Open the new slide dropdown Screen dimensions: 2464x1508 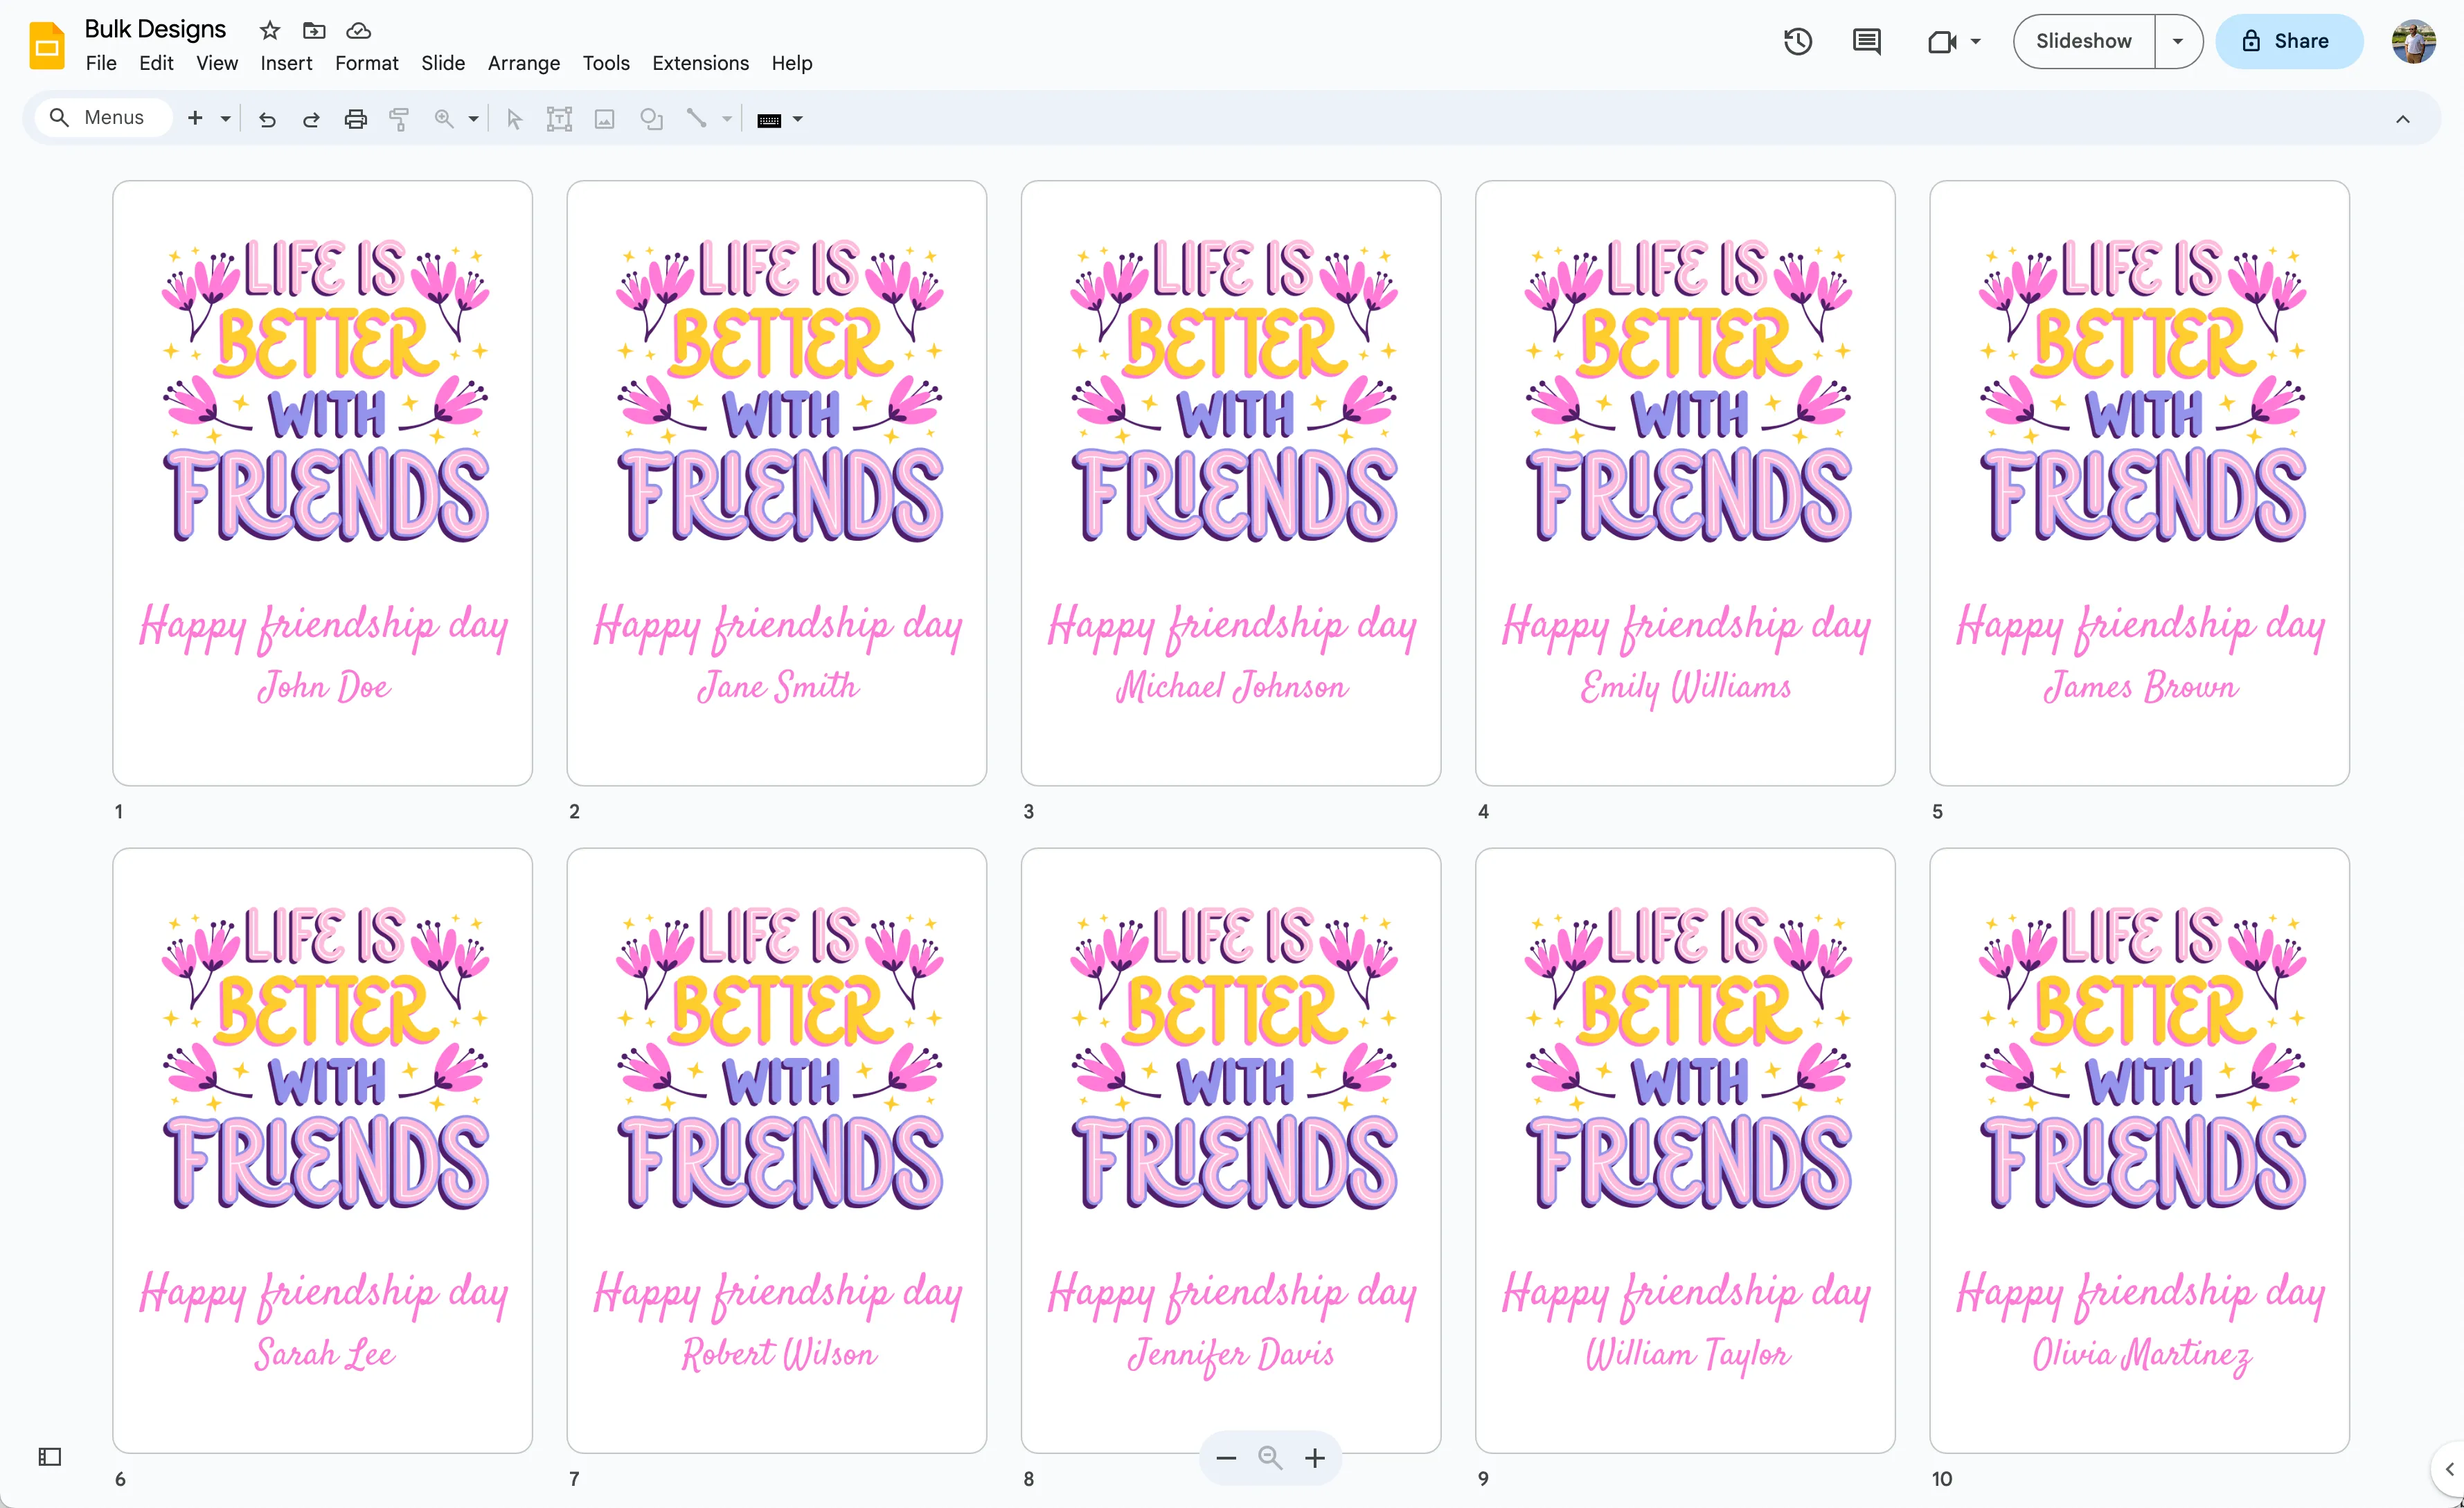(225, 118)
